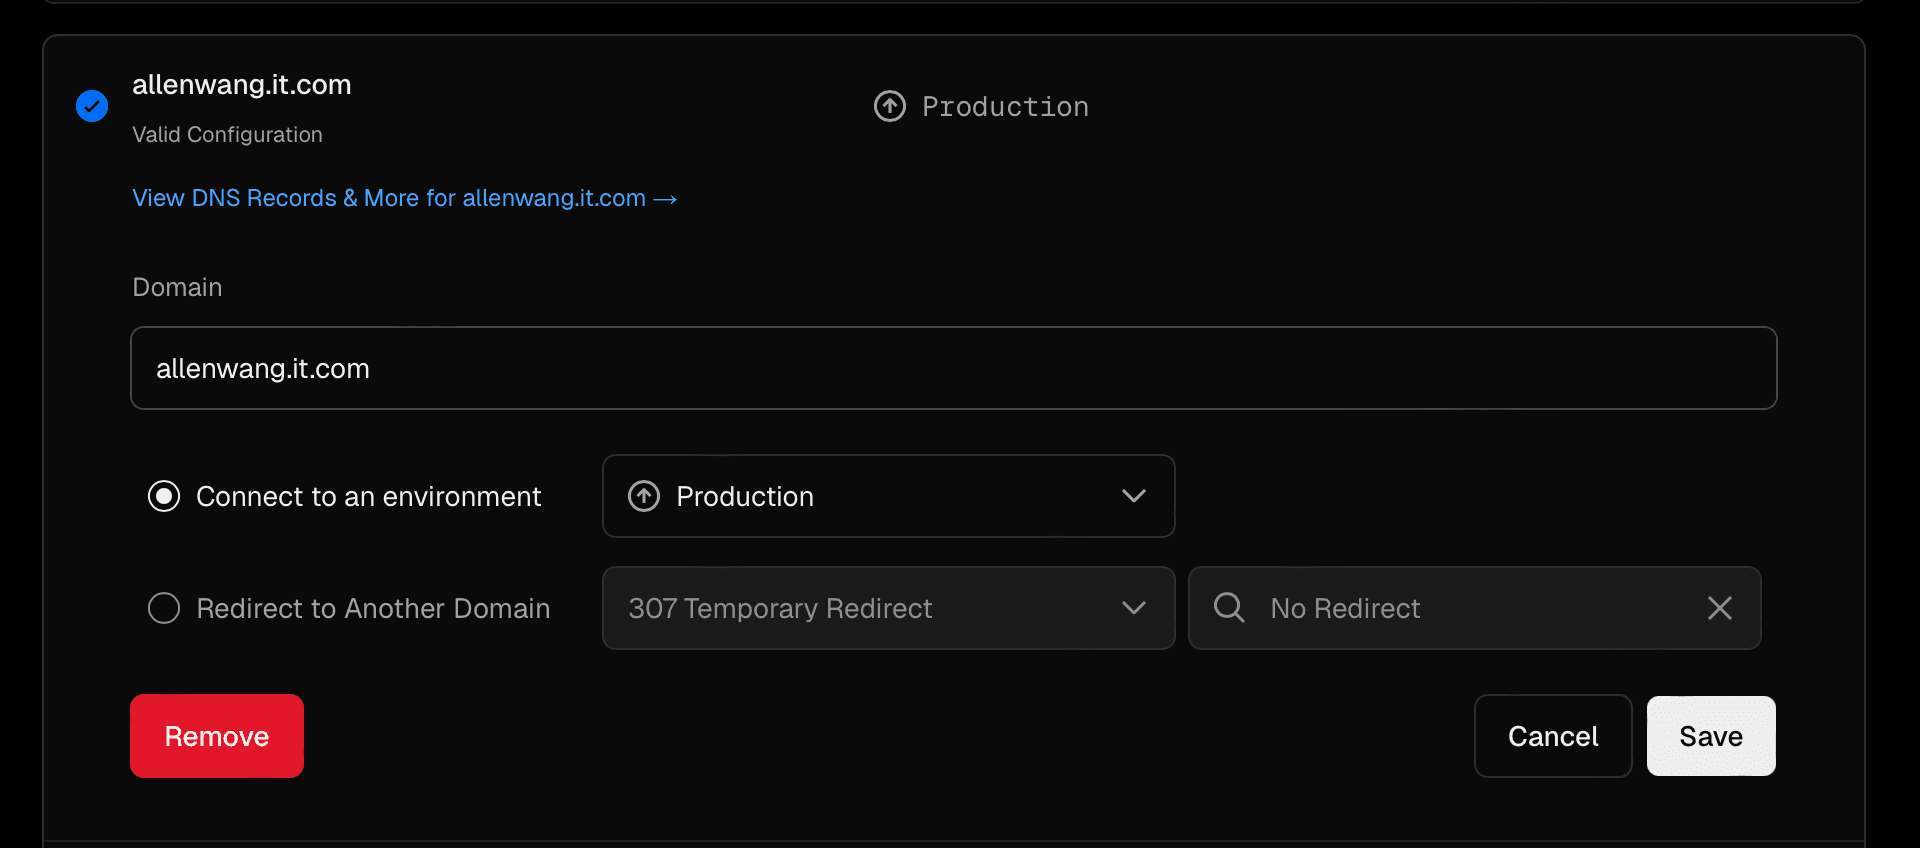The height and width of the screenshot is (848, 1920).
Task: Select the Redirect to Another Domain radio button
Action: [164, 608]
